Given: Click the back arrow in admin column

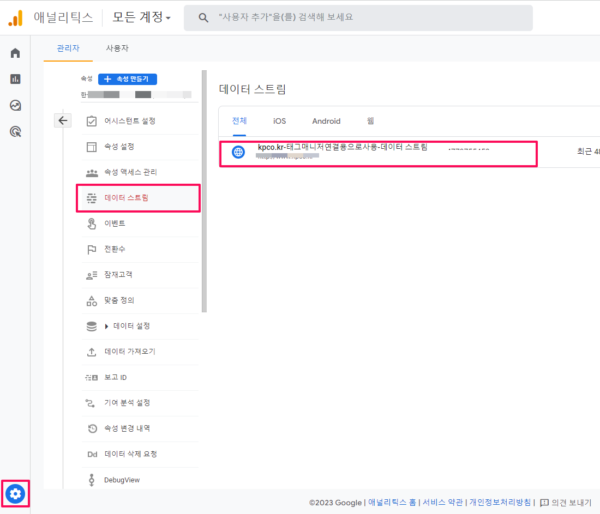Looking at the screenshot, I should (63, 121).
